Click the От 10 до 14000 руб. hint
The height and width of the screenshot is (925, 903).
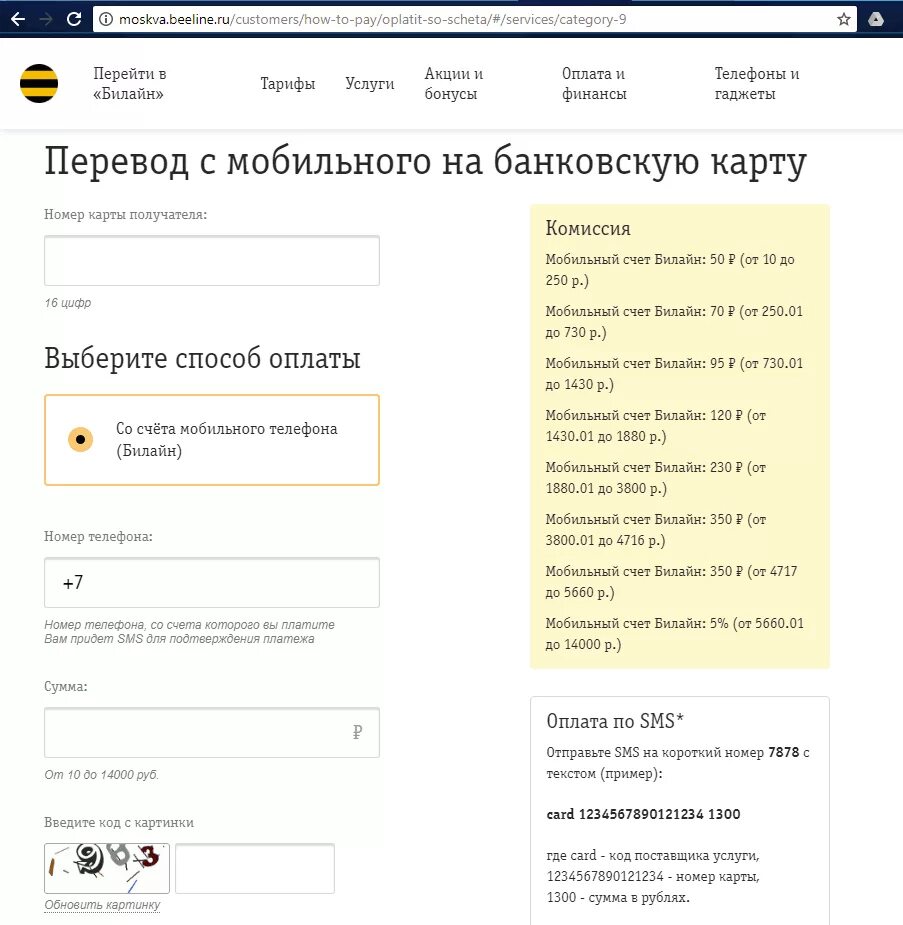(x=101, y=775)
